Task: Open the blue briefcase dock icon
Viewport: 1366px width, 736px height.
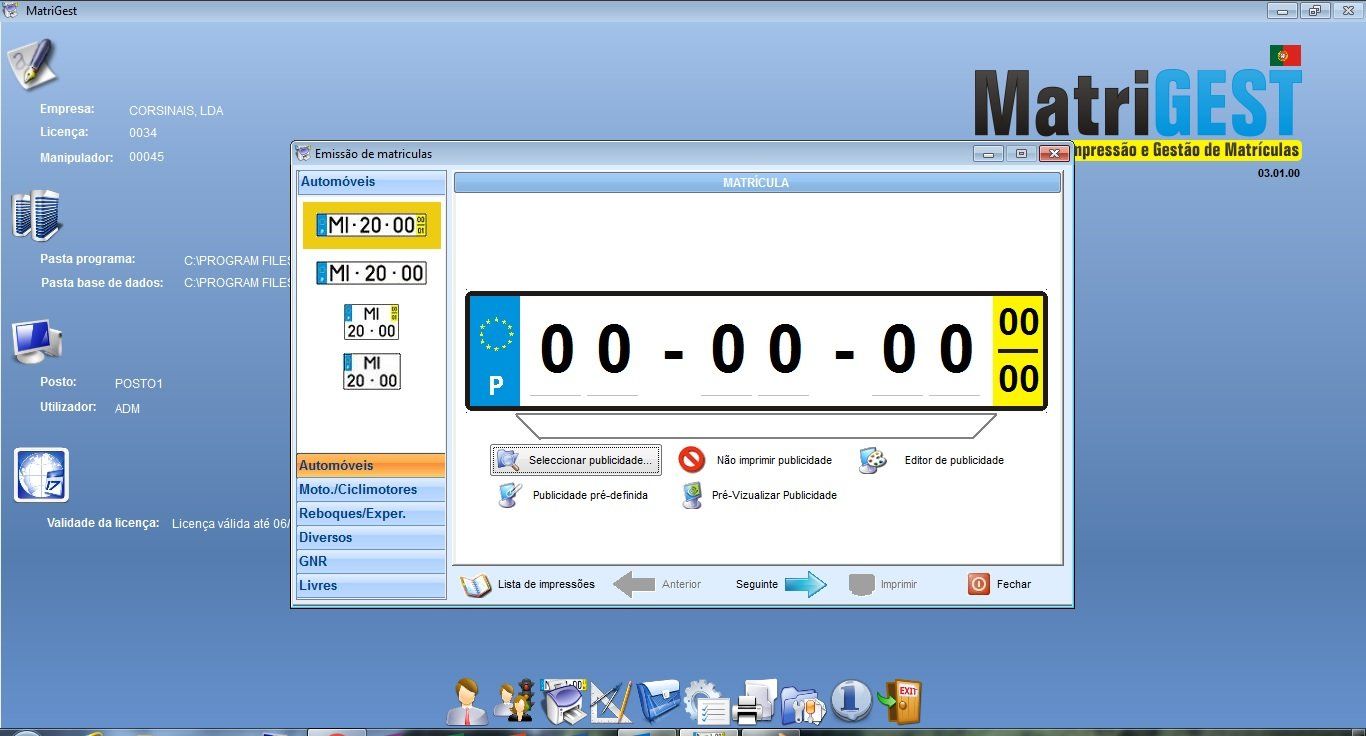Action: pos(658,701)
